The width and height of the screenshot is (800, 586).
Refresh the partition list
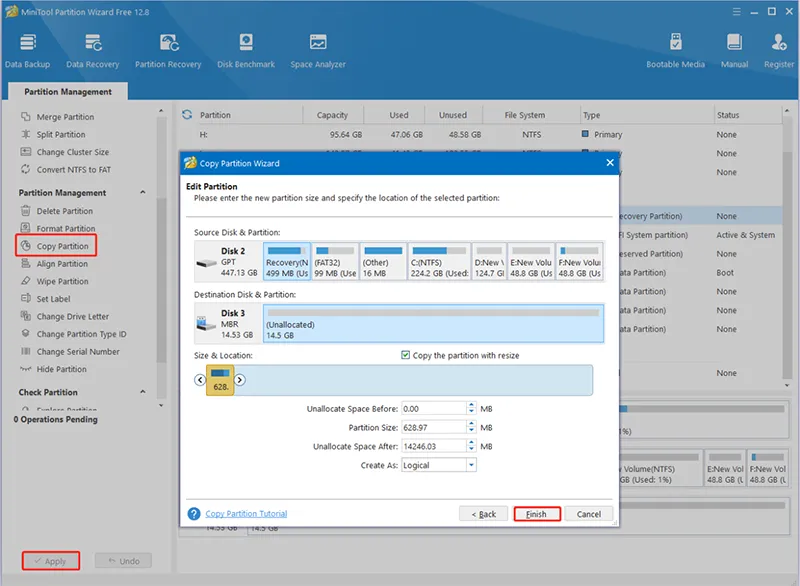tap(187, 115)
